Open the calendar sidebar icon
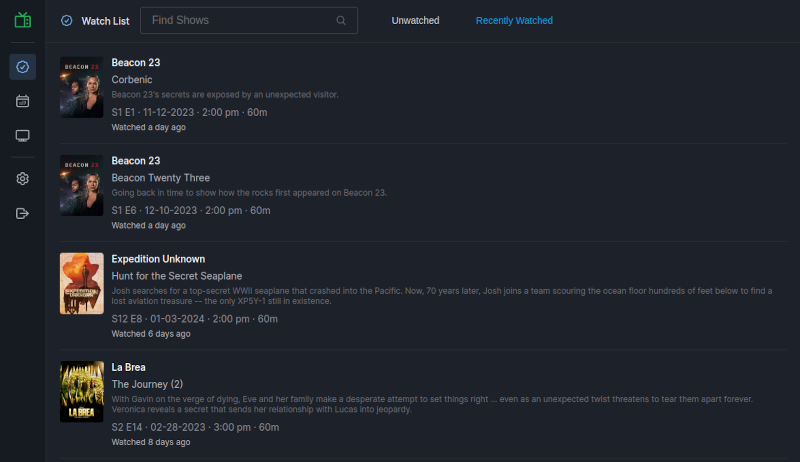The width and height of the screenshot is (800, 462). [22, 101]
